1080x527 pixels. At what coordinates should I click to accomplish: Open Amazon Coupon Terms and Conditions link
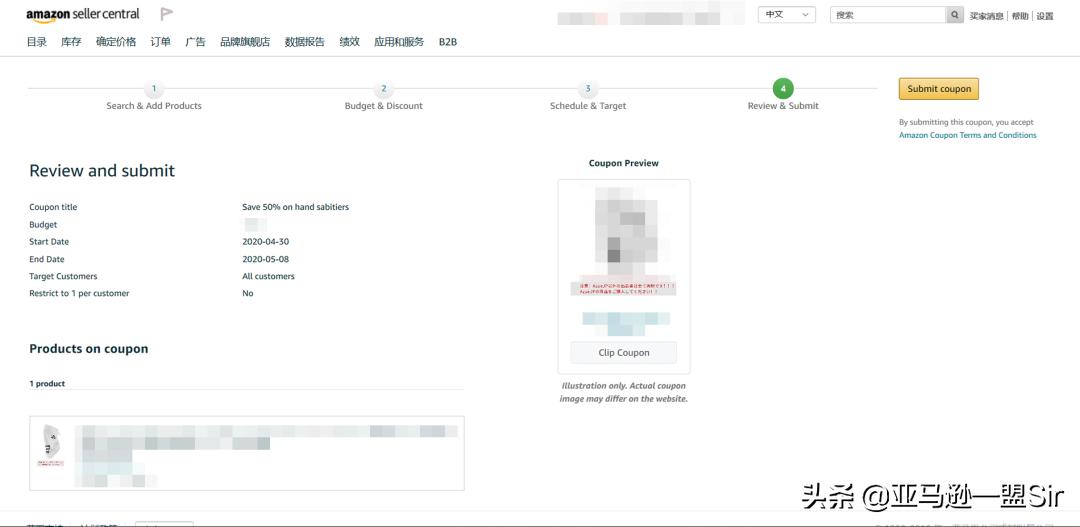[968, 135]
